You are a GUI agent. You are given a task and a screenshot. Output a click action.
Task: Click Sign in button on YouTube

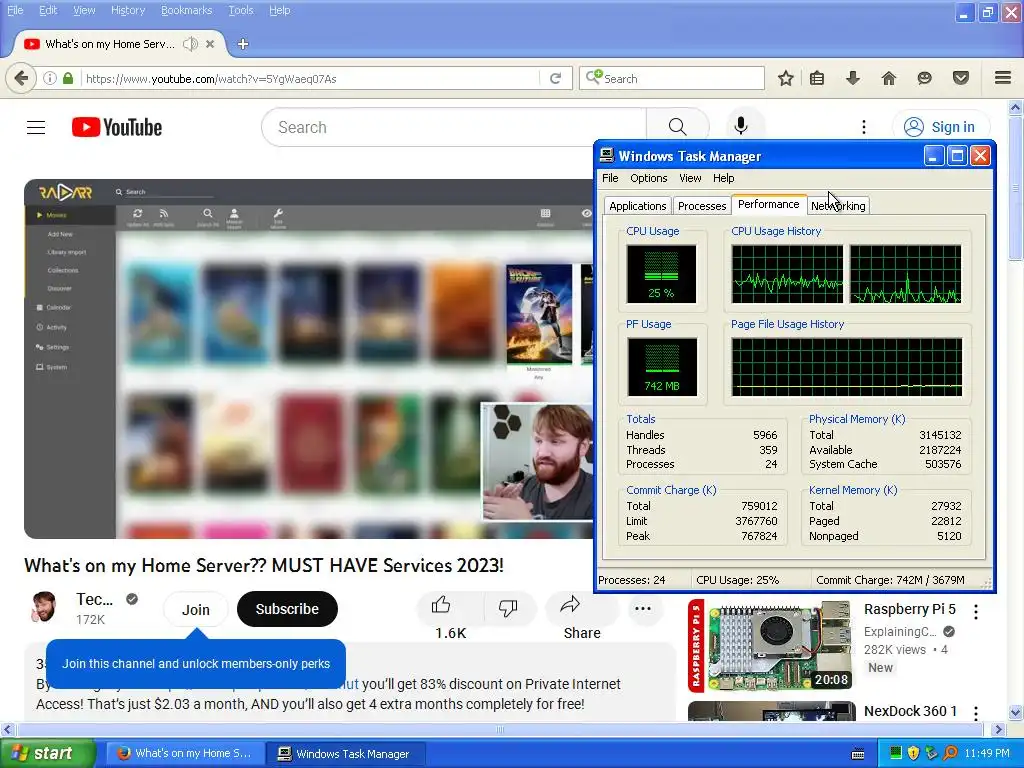[940, 127]
